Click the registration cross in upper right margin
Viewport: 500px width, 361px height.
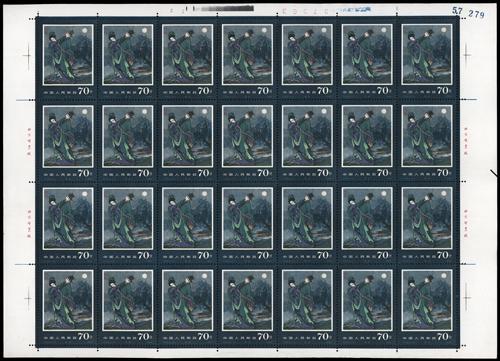pyautogui.click(x=467, y=54)
